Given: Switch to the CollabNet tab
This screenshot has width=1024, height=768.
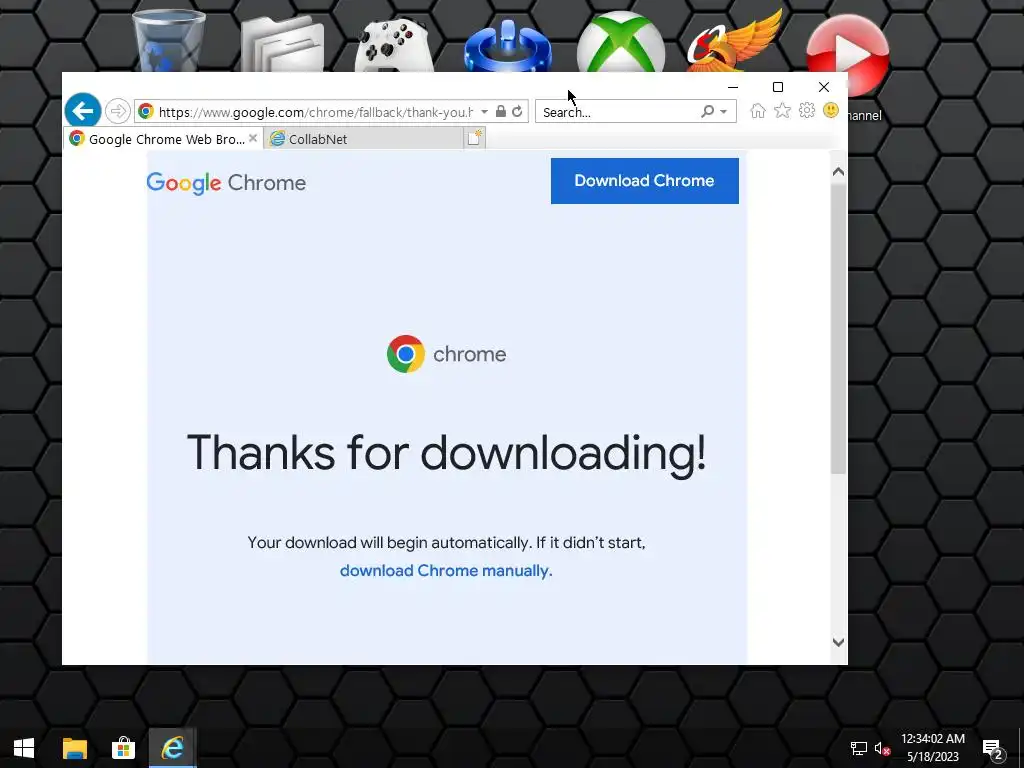Looking at the screenshot, I should coord(363,138).
